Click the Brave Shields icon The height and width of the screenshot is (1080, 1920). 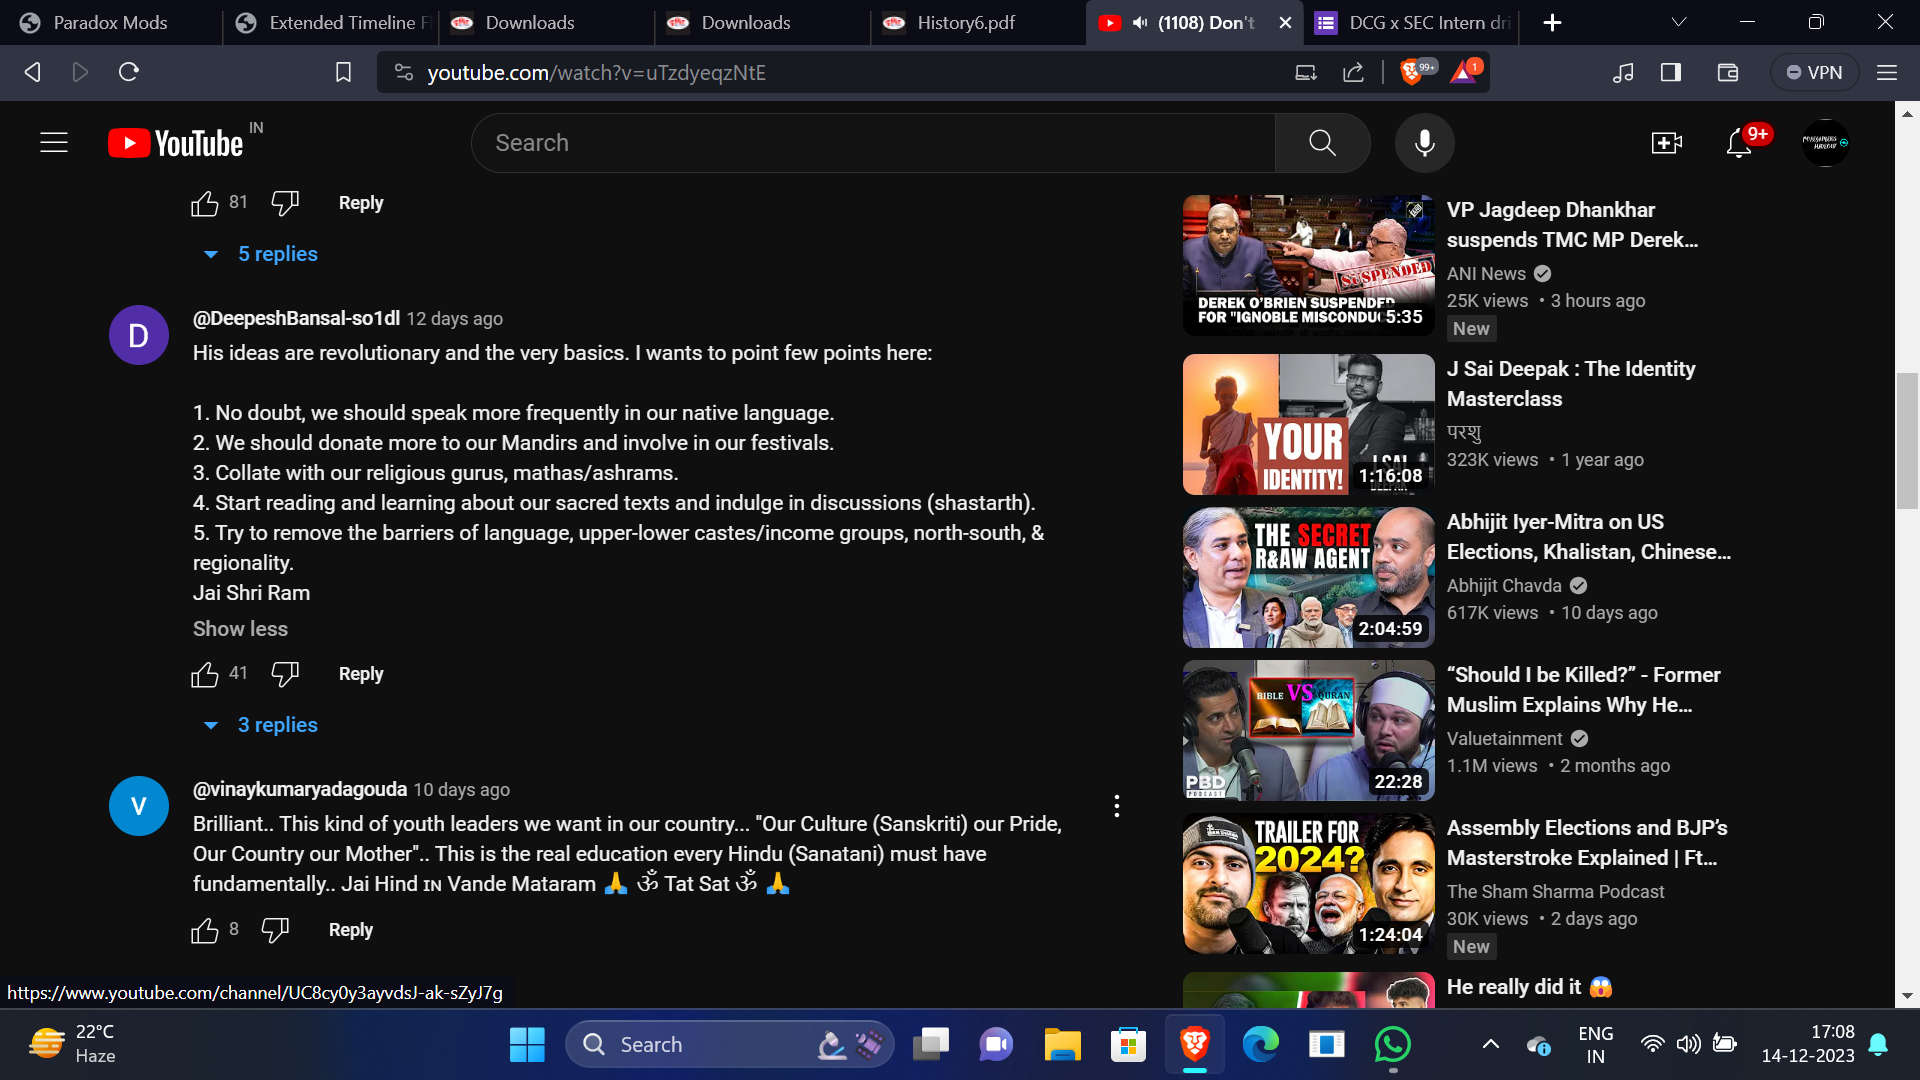pyautogui.click(x=1411, y=72)
